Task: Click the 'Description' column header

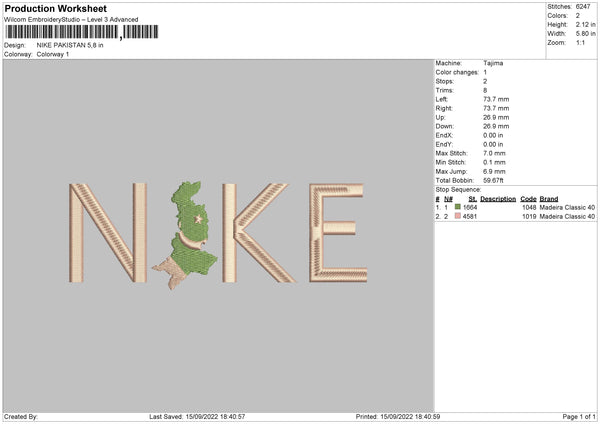Action: pyautogui.click(x=498, y=199)
